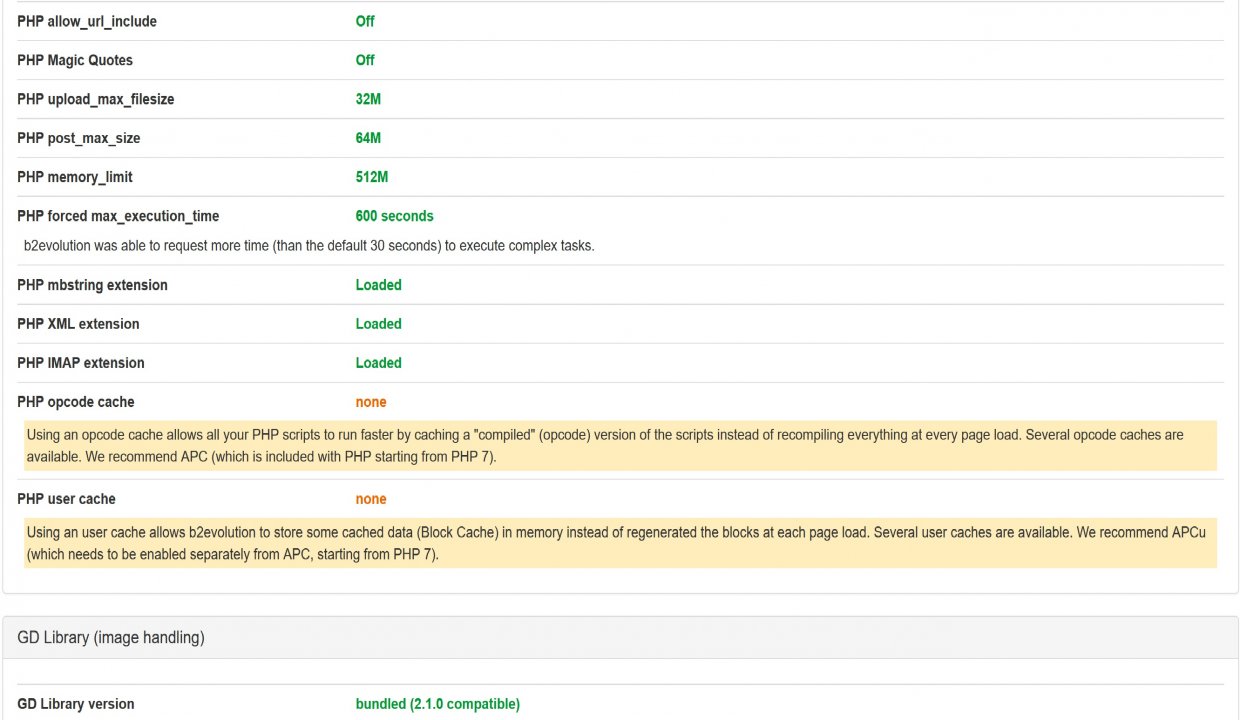Click the '32M' upload size value
This screenshot has height=720, width=1240.
[x=368, y=99]
